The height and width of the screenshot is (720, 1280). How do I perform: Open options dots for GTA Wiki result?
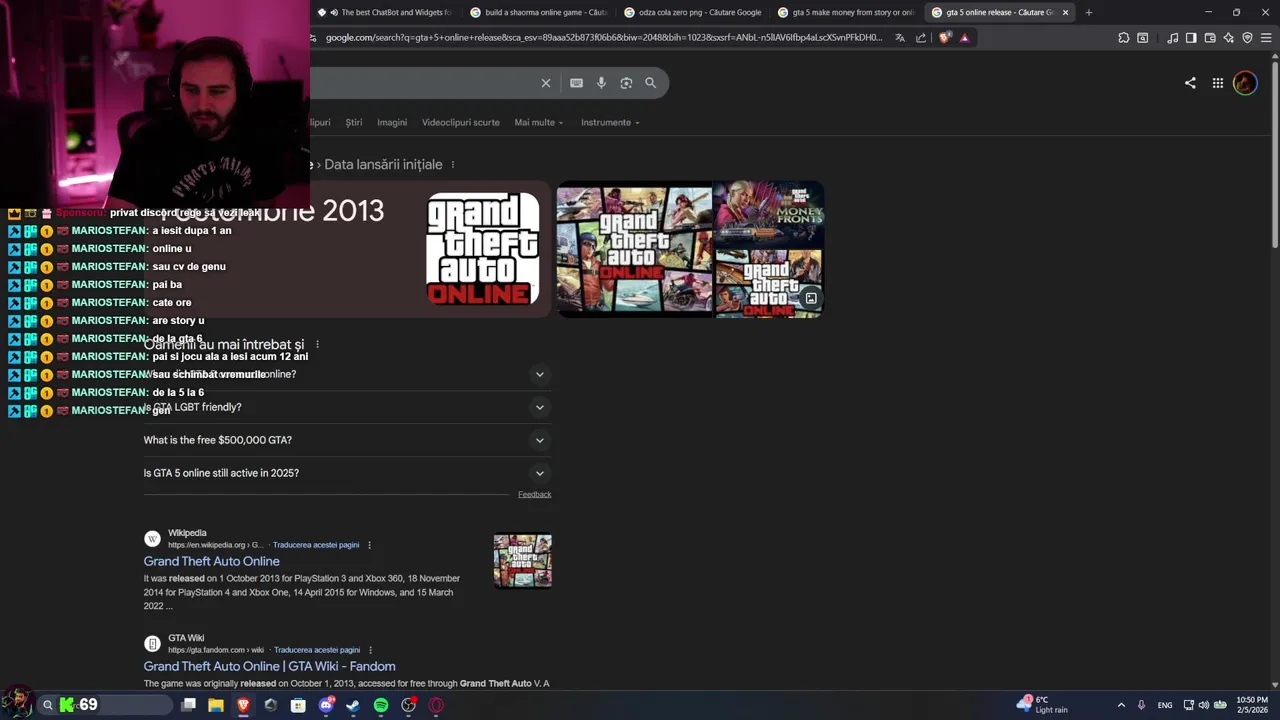tap(370, 650)
